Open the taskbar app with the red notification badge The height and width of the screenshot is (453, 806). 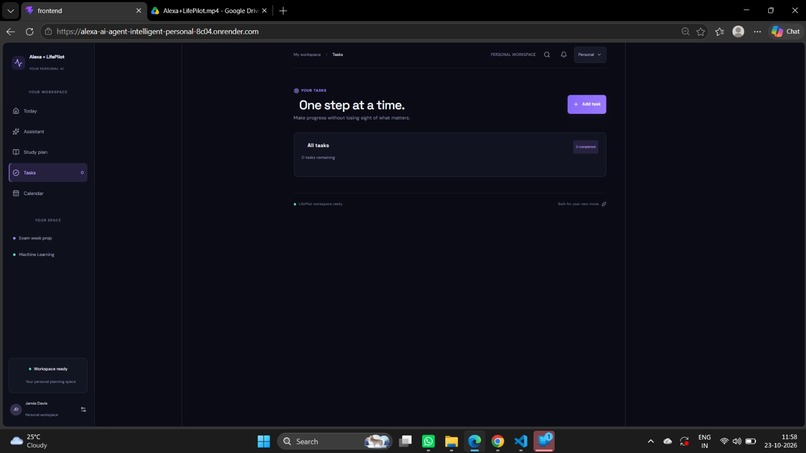(544, 441)
